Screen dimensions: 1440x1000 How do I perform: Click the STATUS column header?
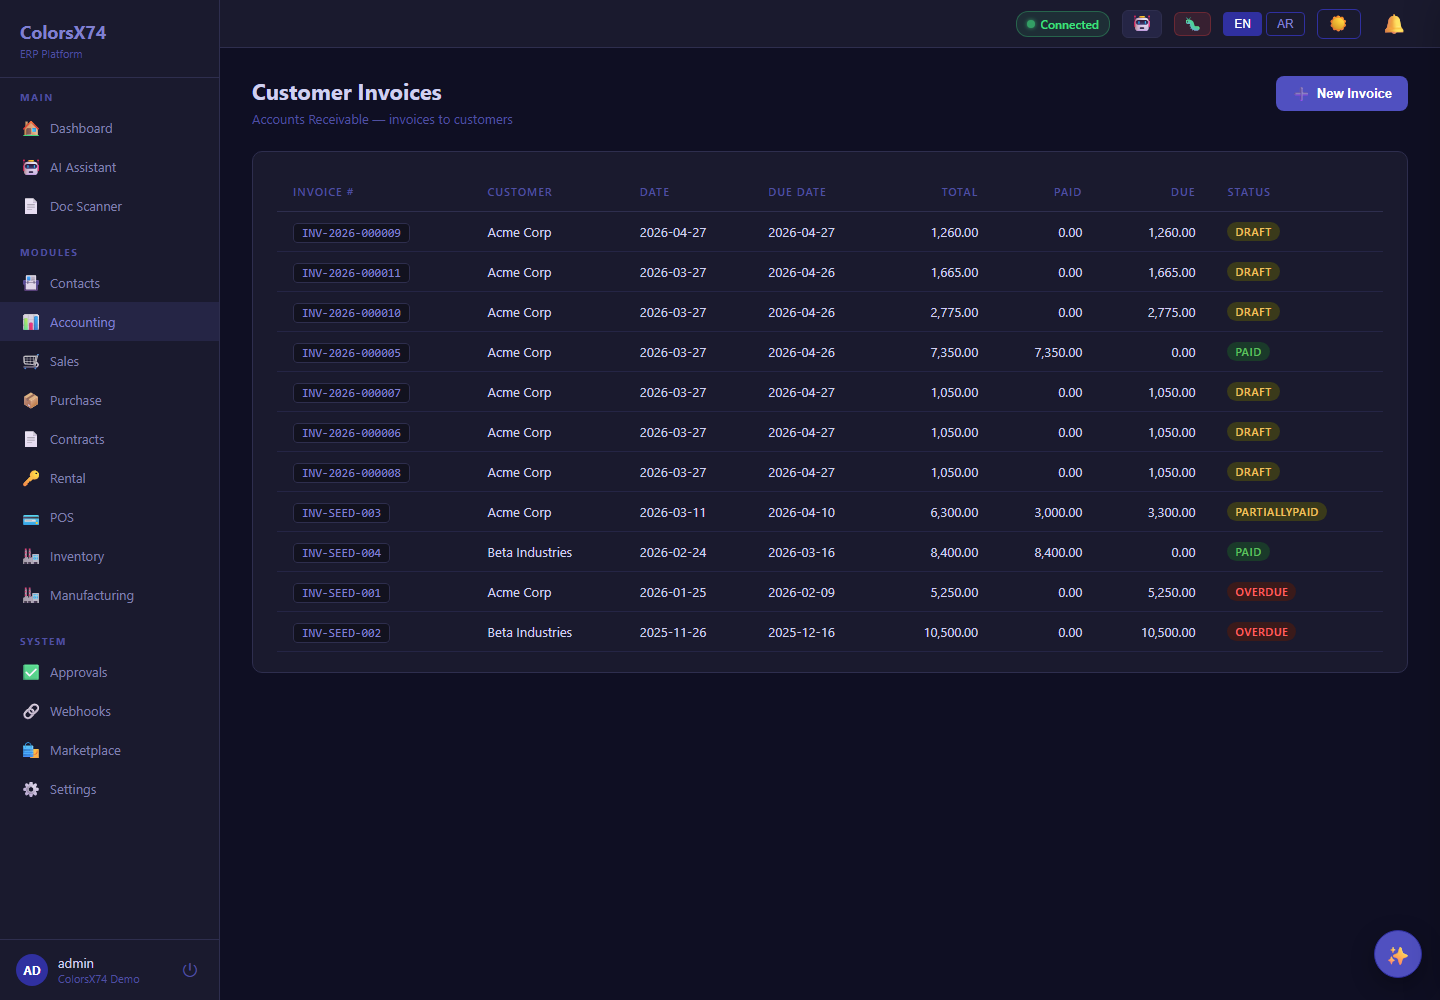point(1249,192)
